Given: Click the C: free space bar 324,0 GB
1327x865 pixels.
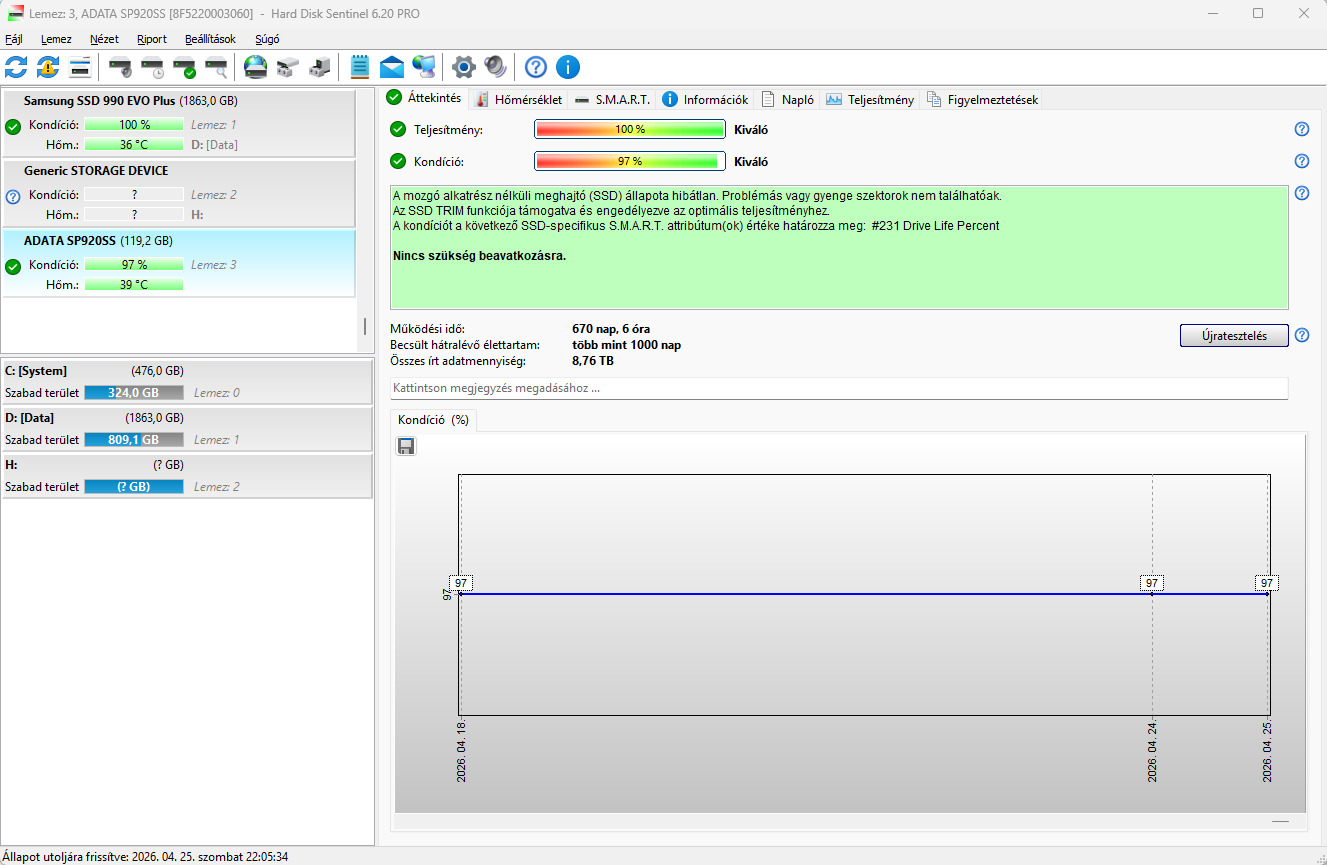Looking at the screenshot, I should [134, 393].
